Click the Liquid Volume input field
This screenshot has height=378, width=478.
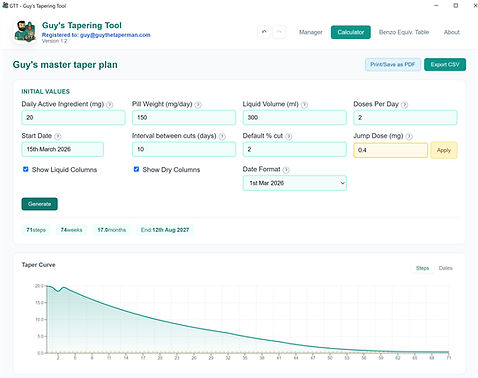pos(295,118)
